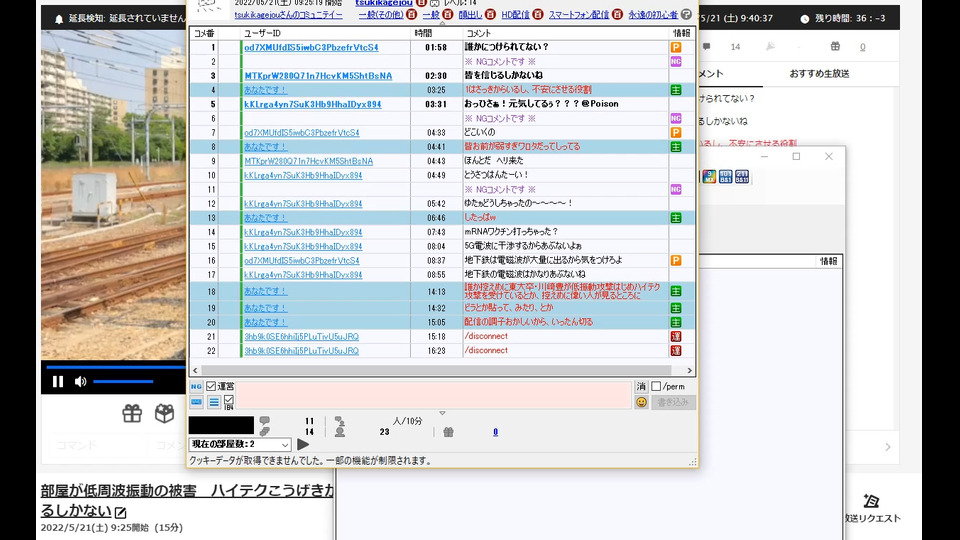Click the コメント column header
Image resolution: width=960 pixels, height=540 pixels.
(479, 33)
